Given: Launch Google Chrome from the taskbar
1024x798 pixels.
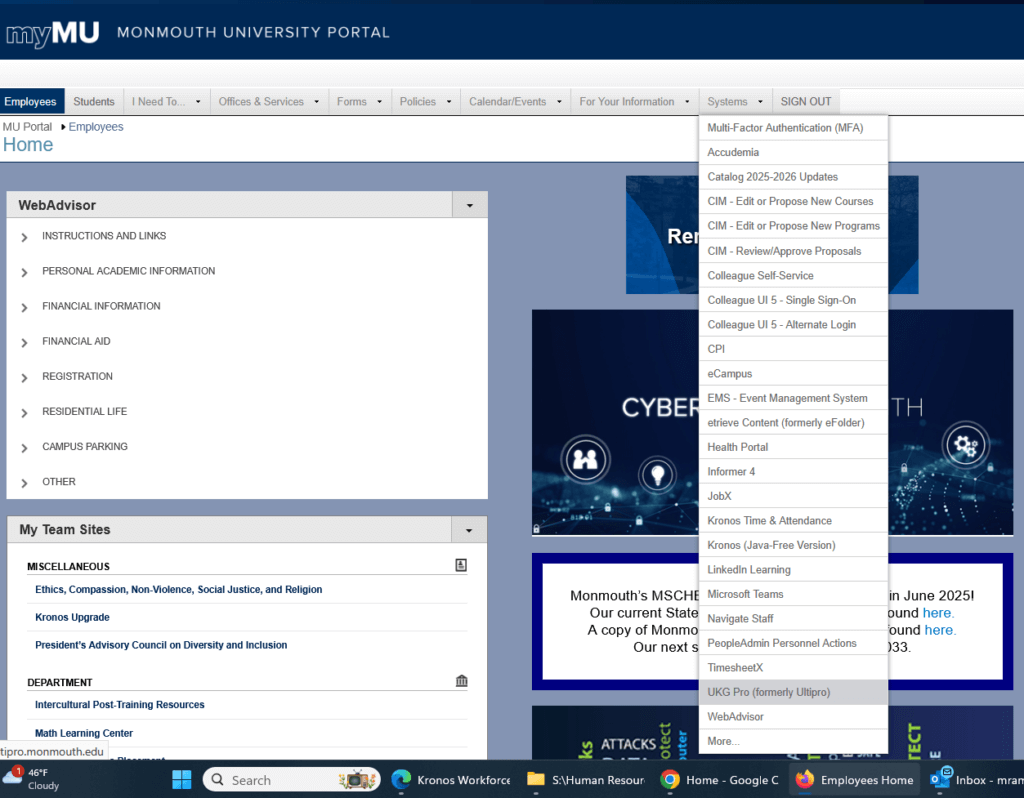Looking at the screenshot, I should pyautogui.click(x=668, y=779).
